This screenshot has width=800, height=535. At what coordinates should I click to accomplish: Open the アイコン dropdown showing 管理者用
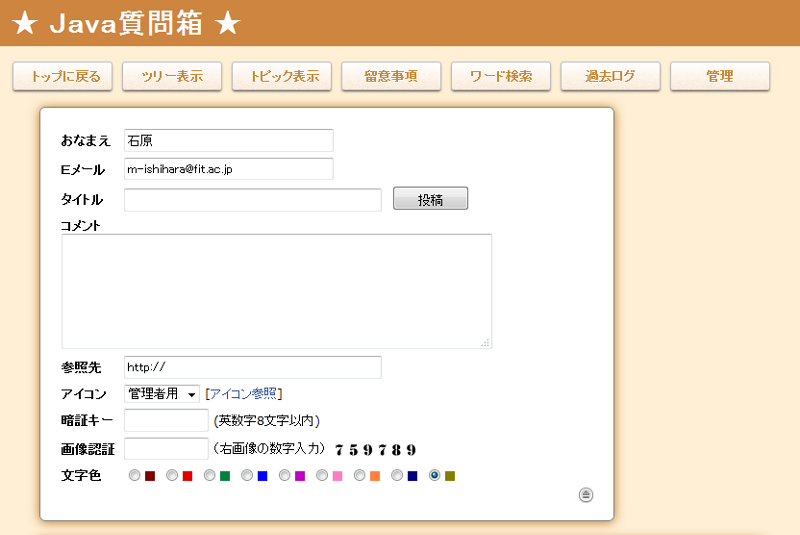(x=162, y=394)
